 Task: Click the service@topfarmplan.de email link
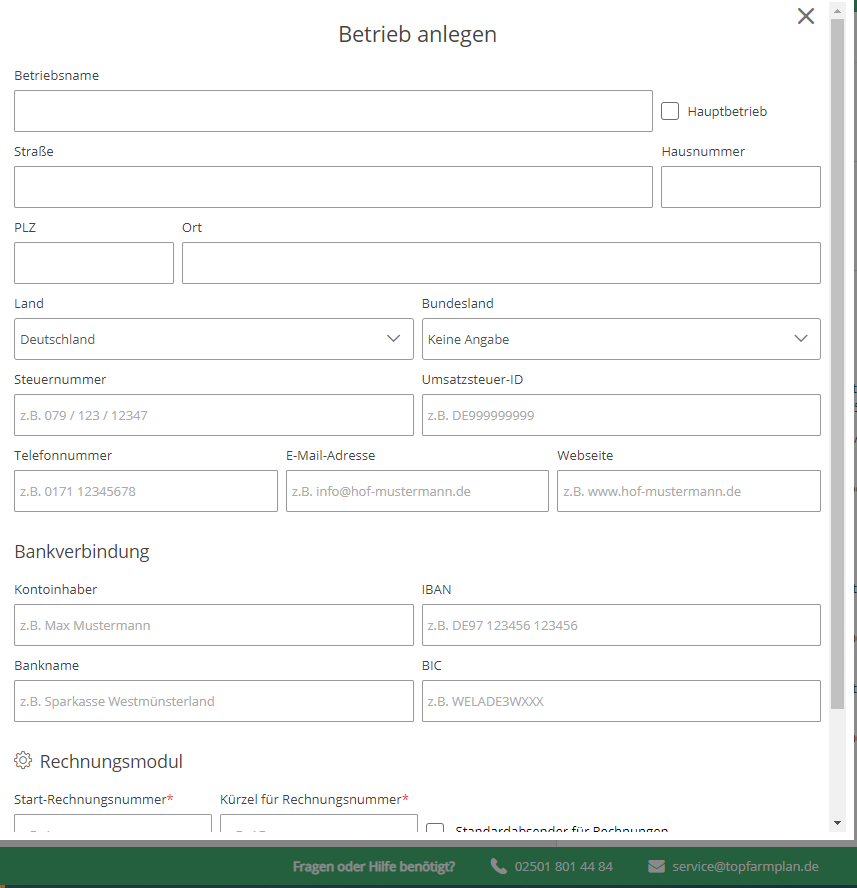click(x=745, y=866)
